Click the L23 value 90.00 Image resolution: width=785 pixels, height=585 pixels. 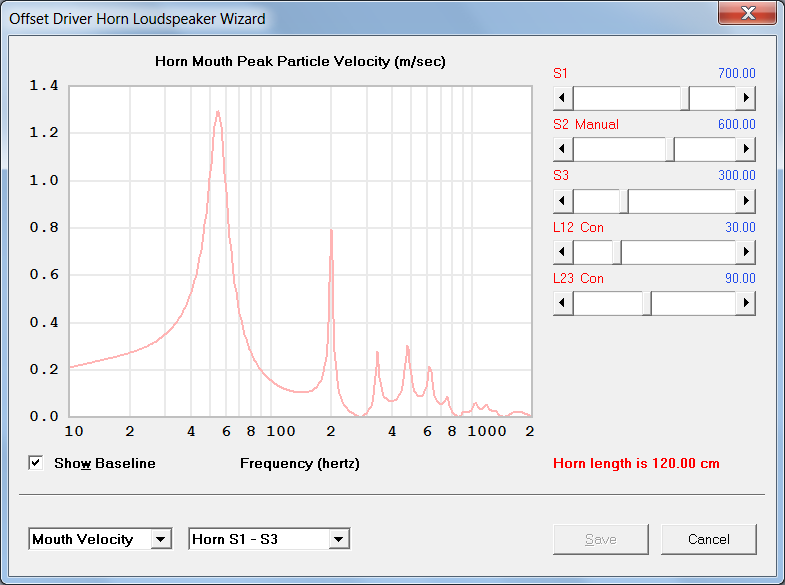point(740,278)
